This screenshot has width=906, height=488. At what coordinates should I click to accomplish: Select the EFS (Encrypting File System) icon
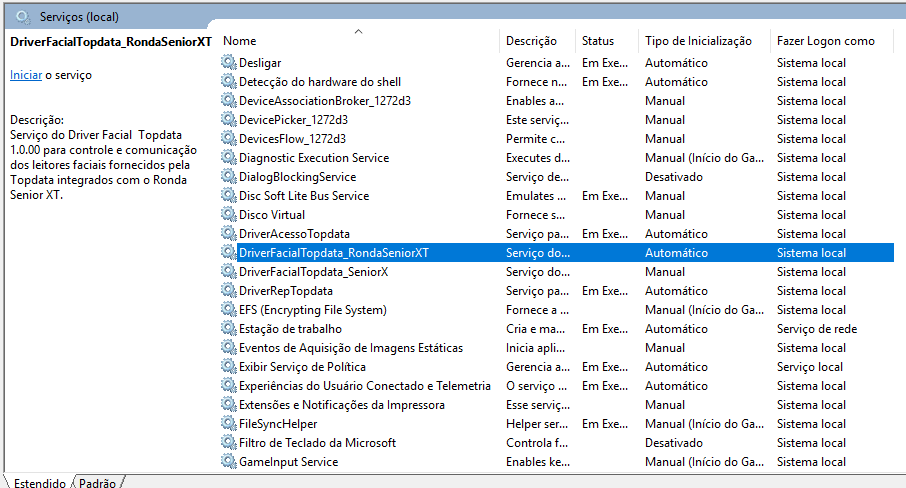[229, 310]
